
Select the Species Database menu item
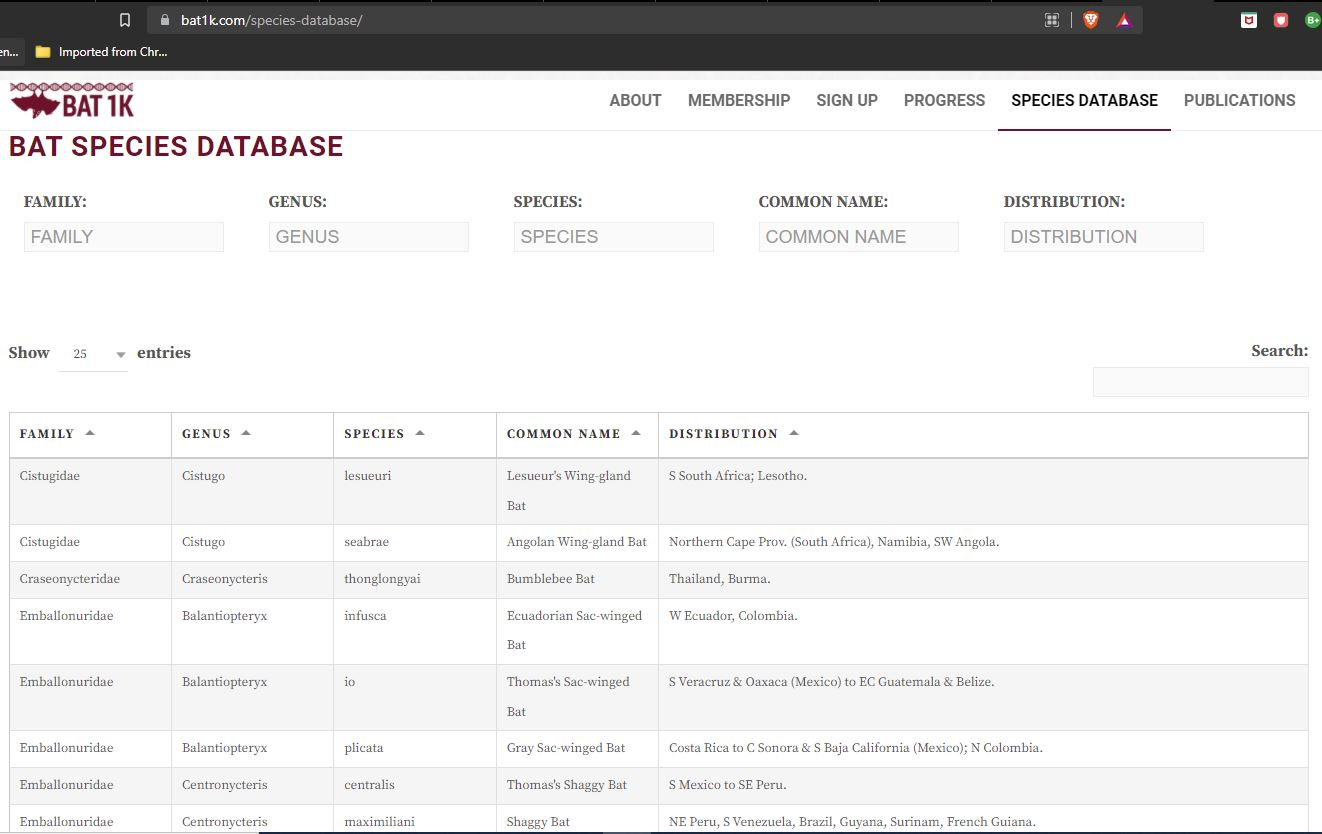point(1084,100)
